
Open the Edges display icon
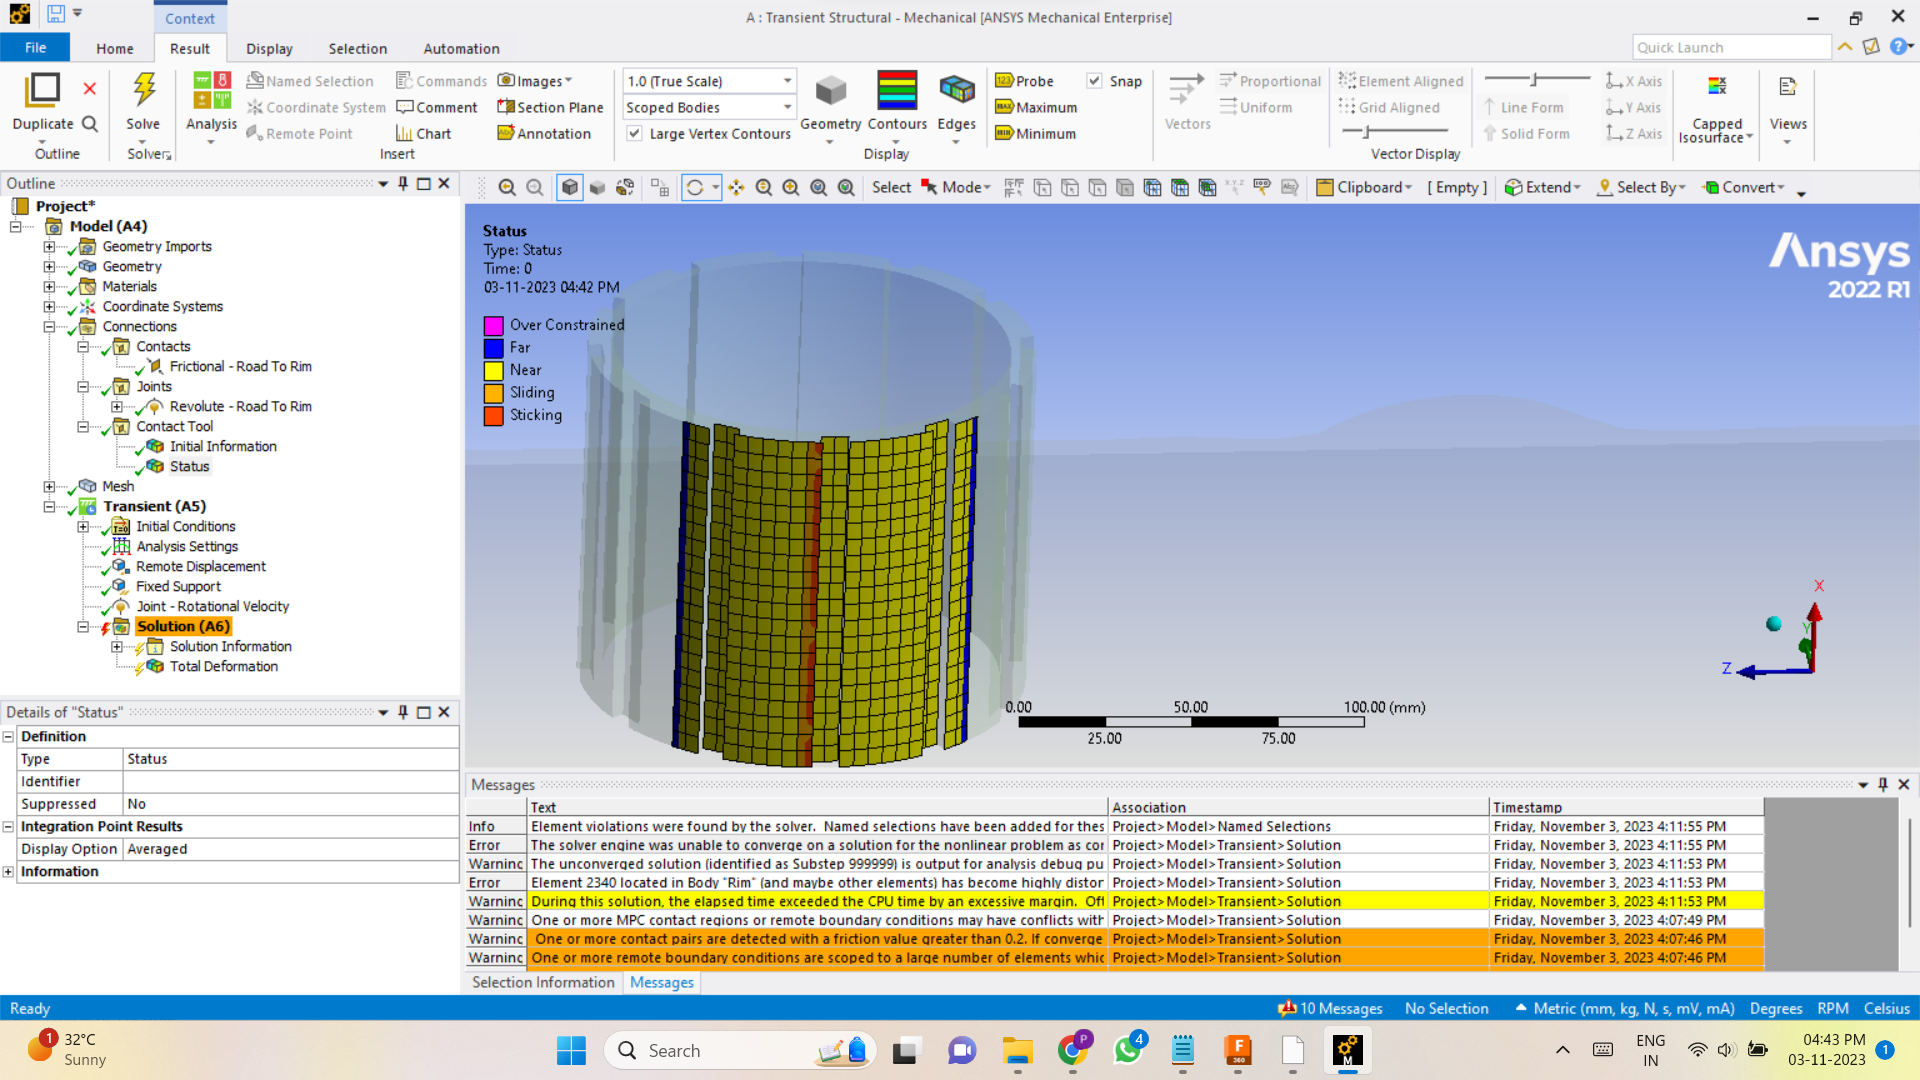(957, 90)
